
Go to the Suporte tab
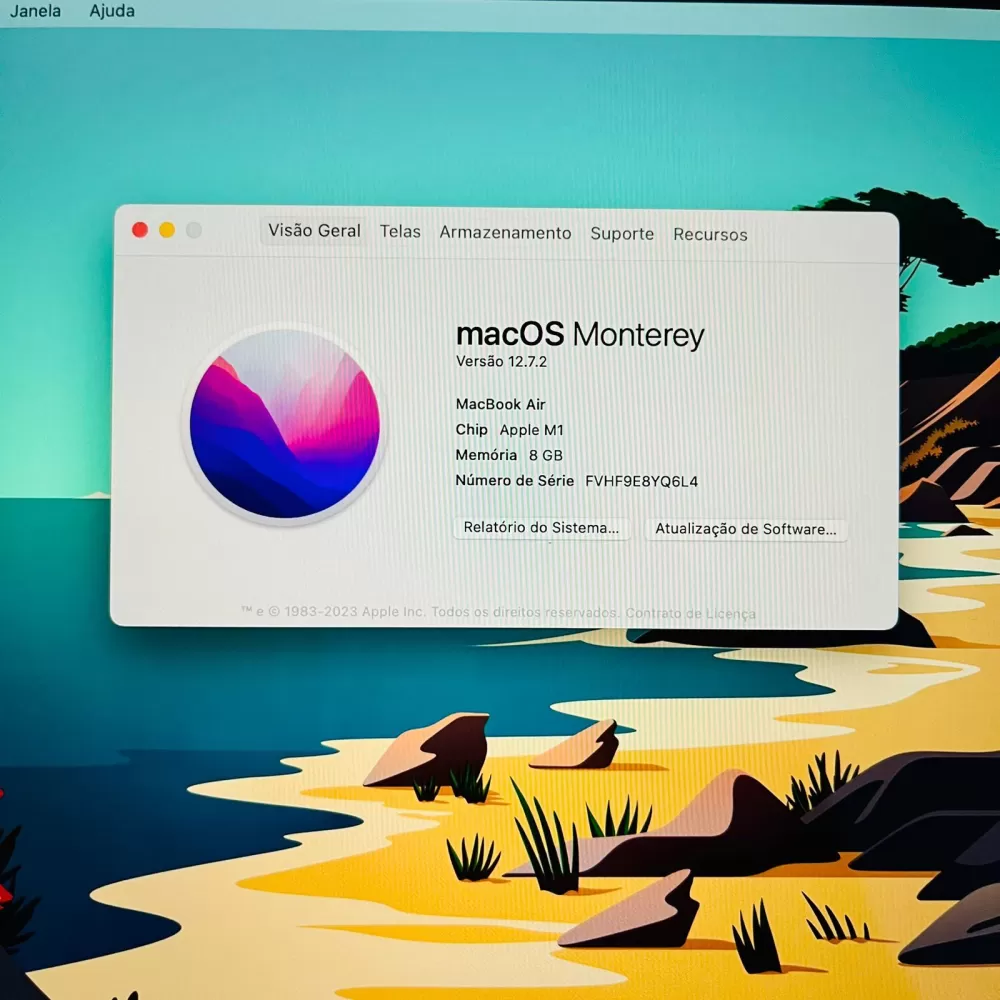click(x=622, y=234)
